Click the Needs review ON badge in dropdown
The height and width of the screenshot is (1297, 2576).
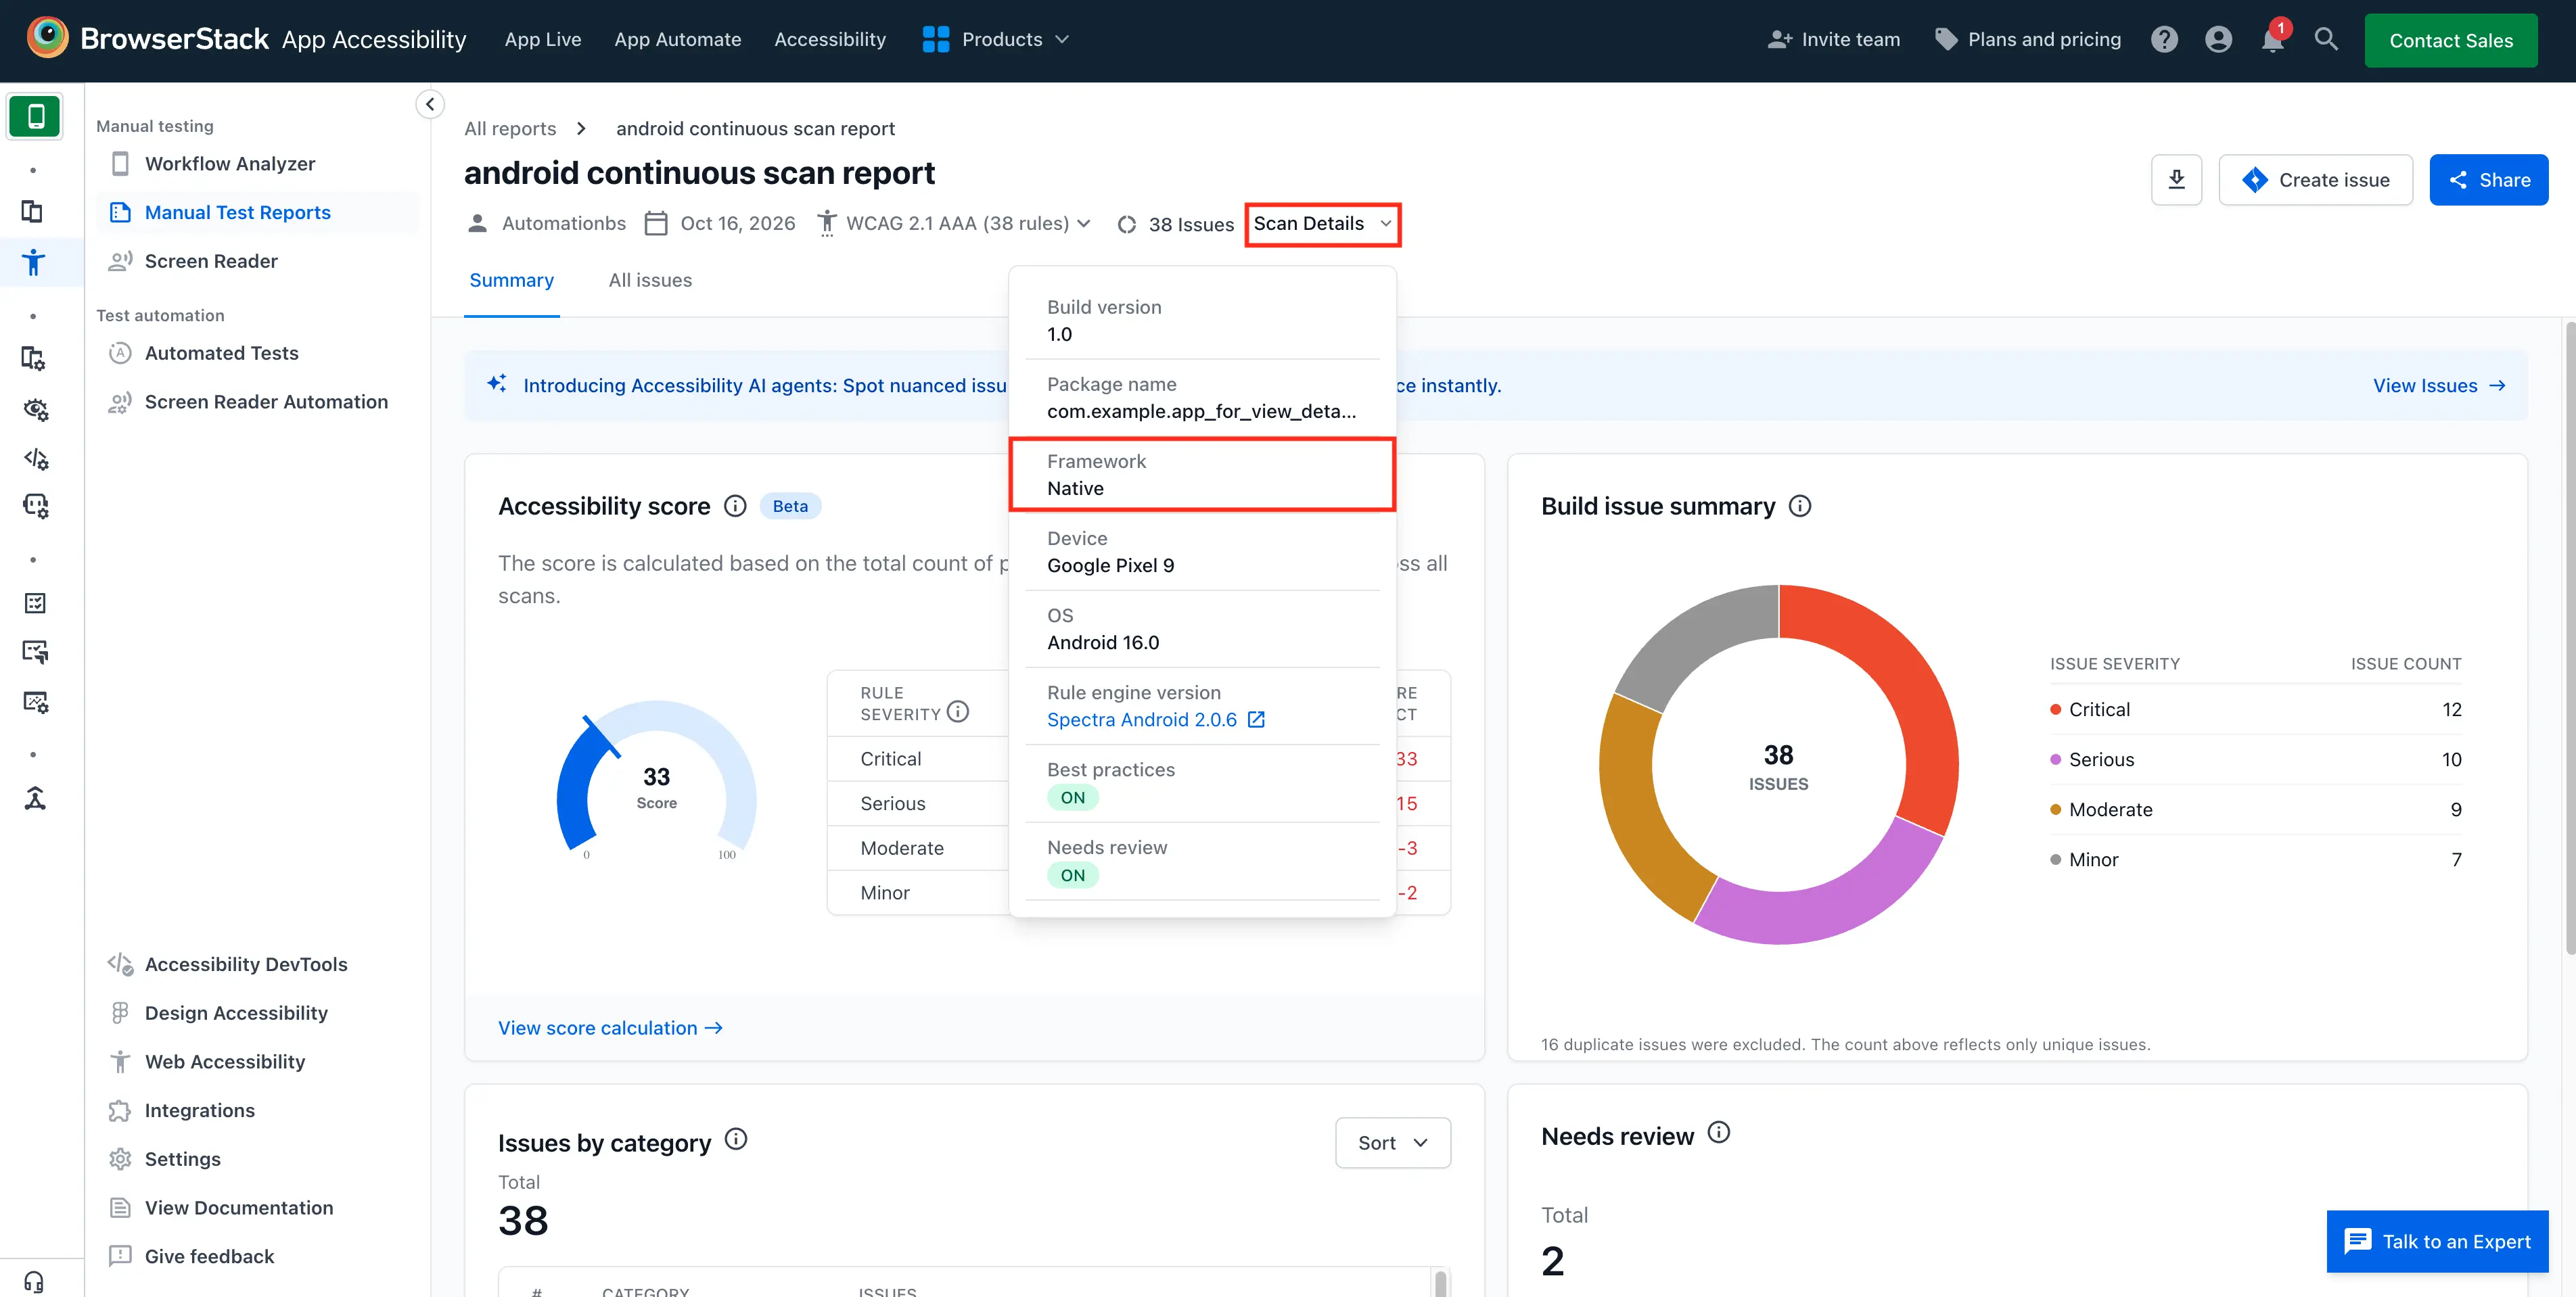(x=1072, y=876)
